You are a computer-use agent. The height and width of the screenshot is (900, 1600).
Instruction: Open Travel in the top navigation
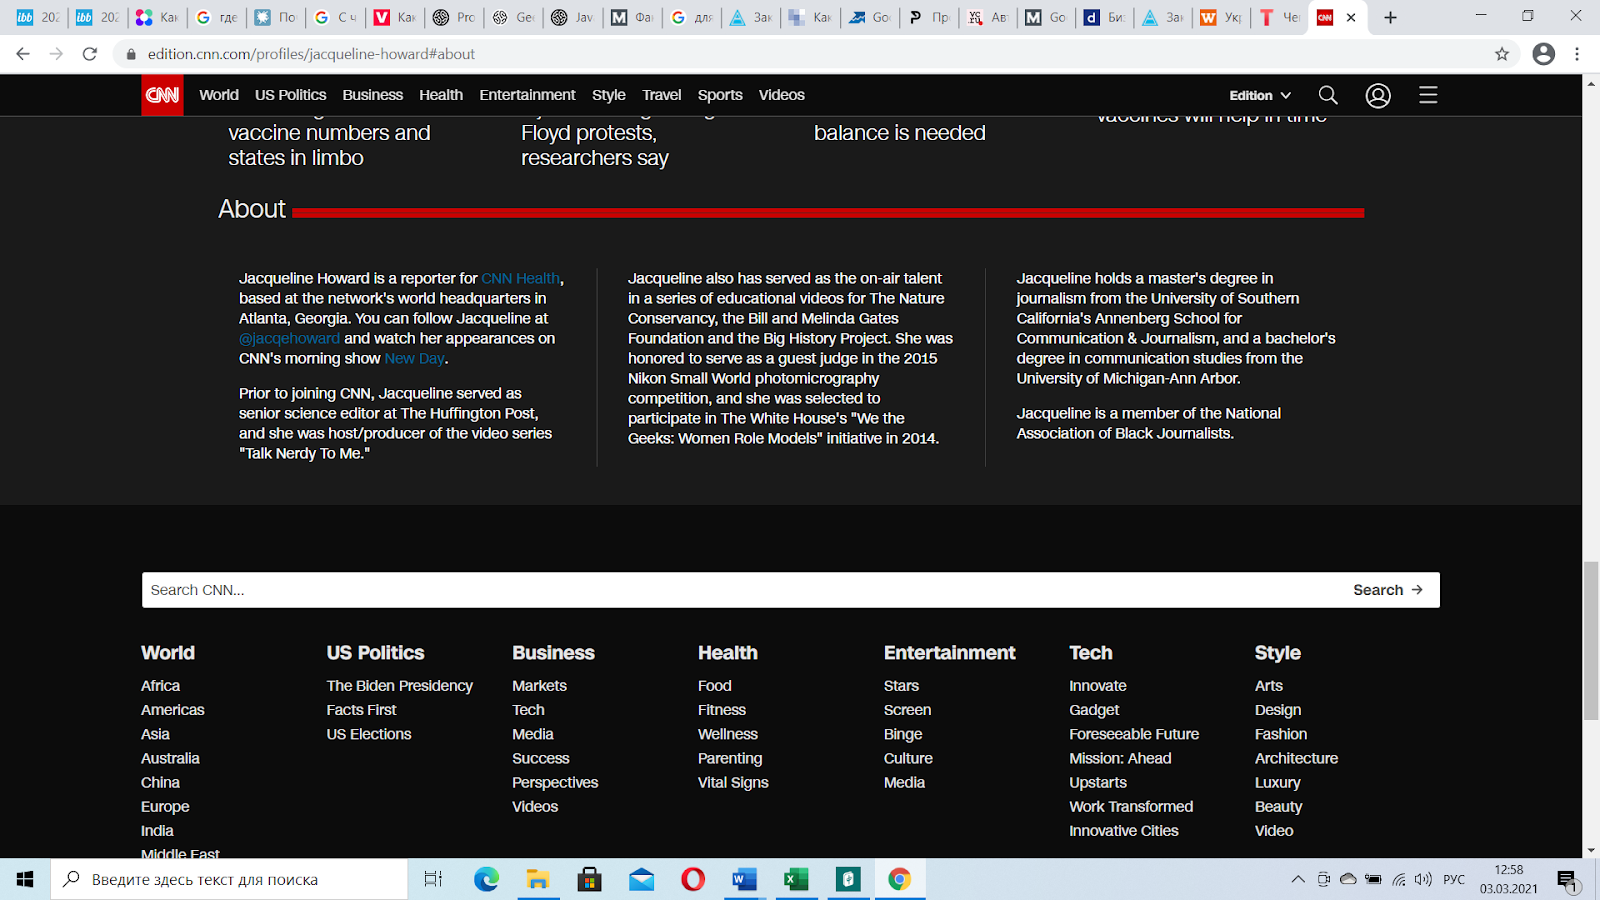coord(662,95)
